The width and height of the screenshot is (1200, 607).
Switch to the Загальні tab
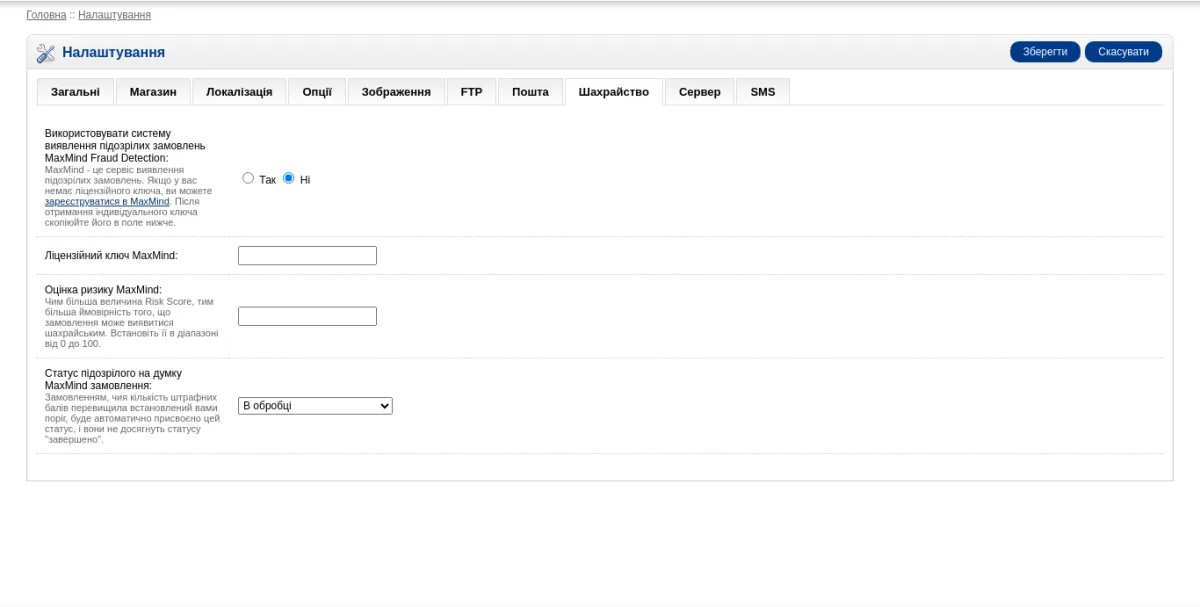75,92
